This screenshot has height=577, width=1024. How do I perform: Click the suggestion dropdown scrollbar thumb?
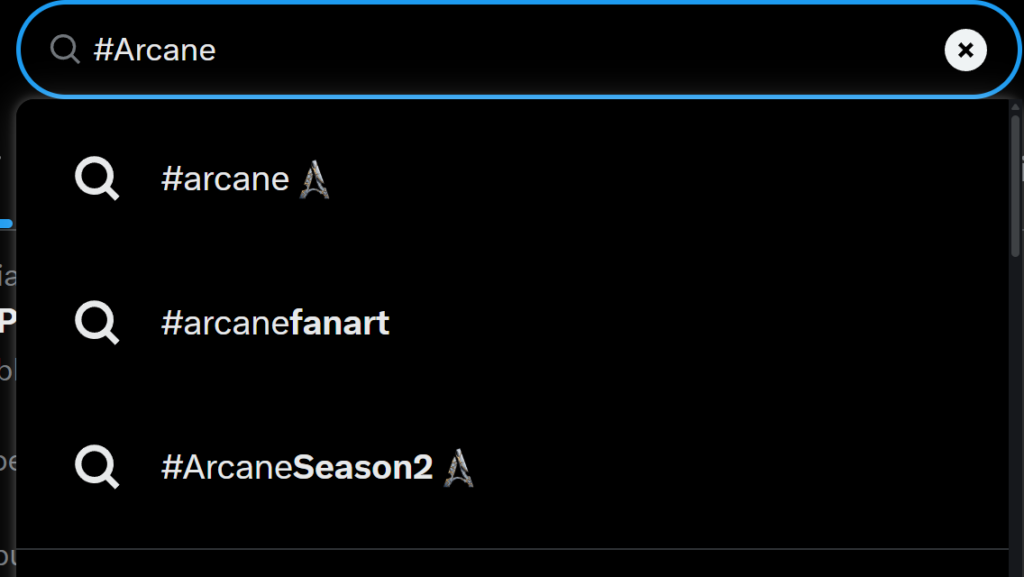(1015, 186)
